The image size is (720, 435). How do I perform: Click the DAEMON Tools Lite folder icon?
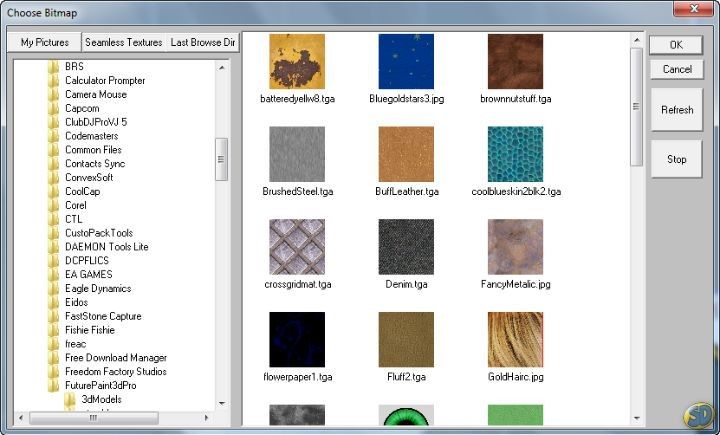53,247
